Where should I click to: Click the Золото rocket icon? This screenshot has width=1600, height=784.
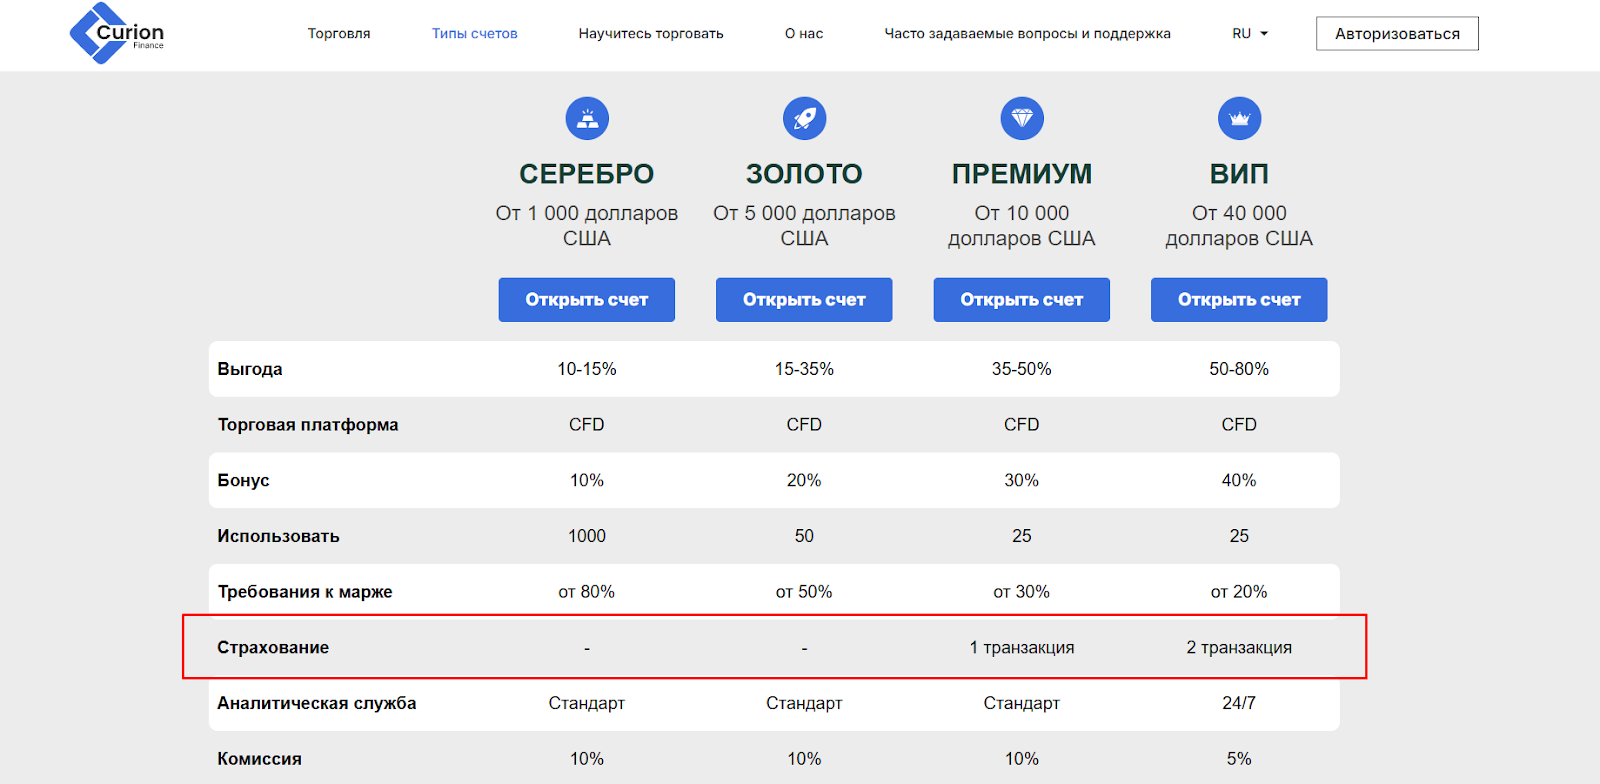(804, 119)
